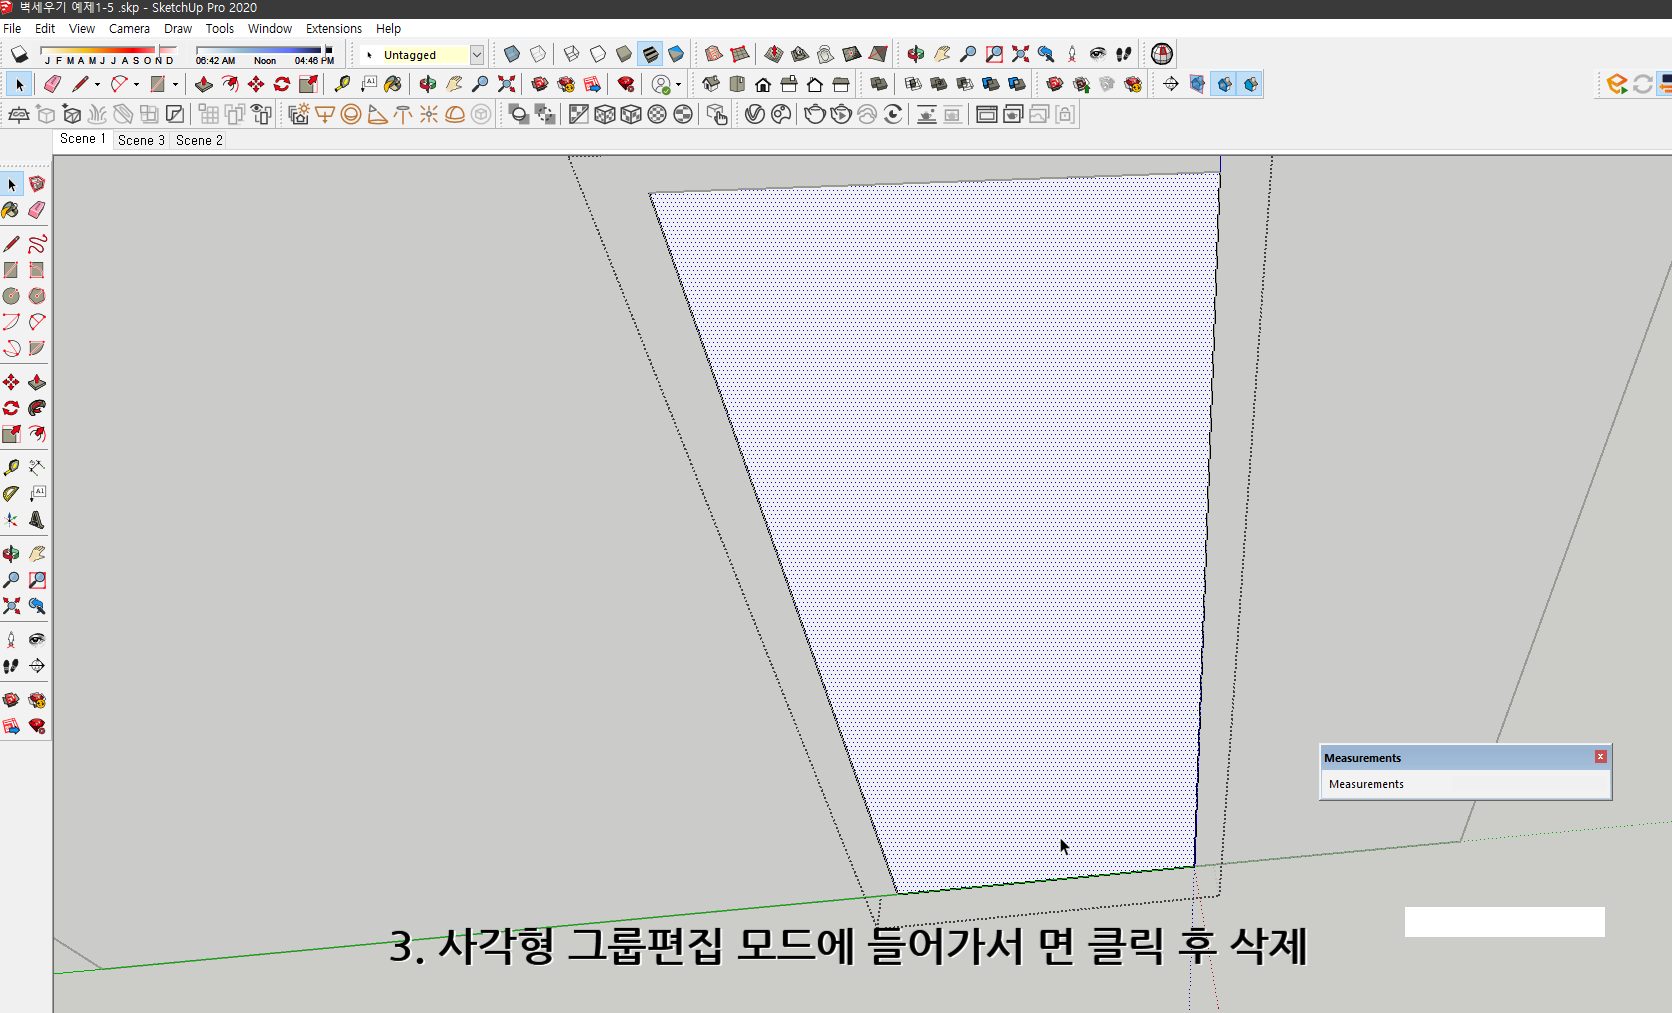Image resolution: width=1672 pixels, height=1013 pixels.
Task: Switch to Top view
Action: pyautogui.click(x=737, y=84)
